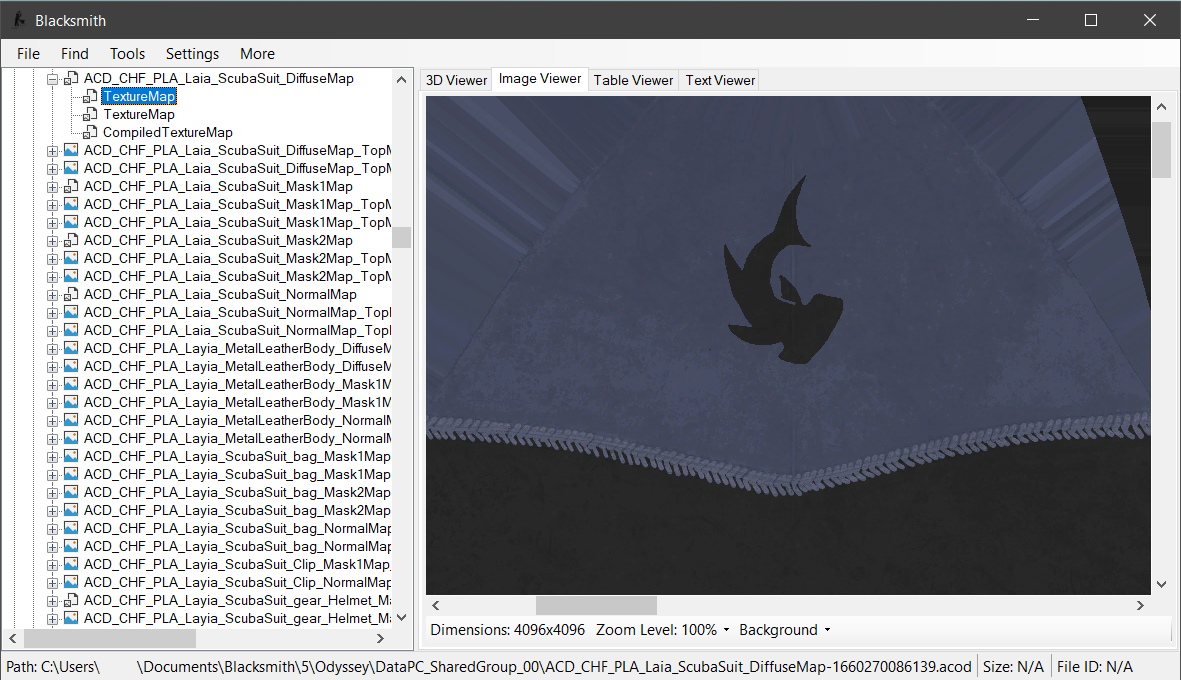Click the tree panel's scroll-down arrow
Screen dimensions: 1181x680
click(x=401, y=617)
